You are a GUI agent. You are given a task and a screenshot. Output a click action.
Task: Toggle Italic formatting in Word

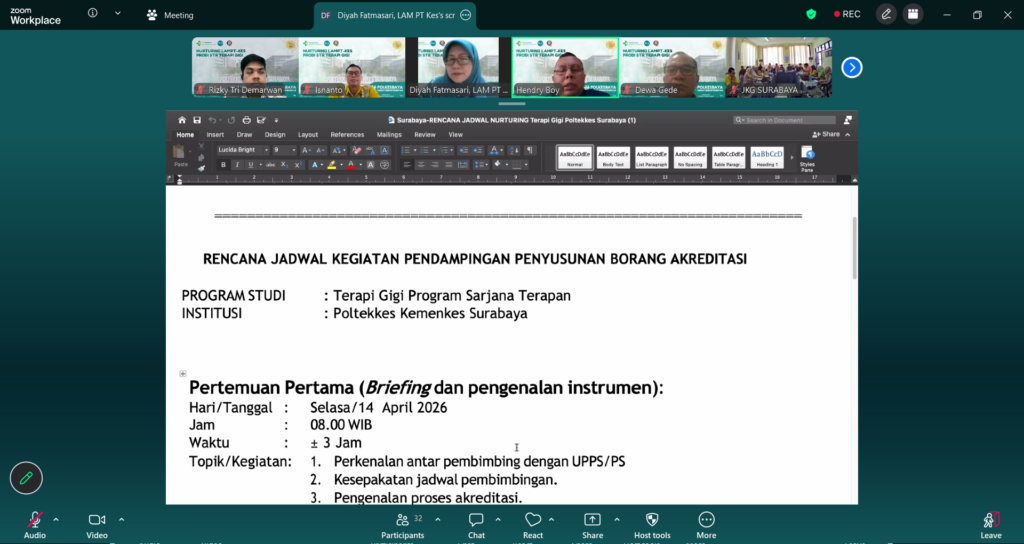pyautogui.click(x=237, y=165)
